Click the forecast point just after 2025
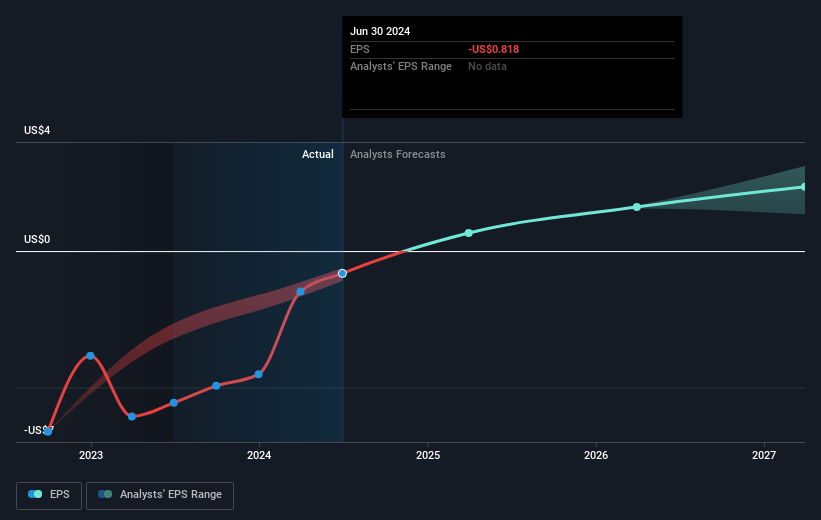 tap(469, 233)
